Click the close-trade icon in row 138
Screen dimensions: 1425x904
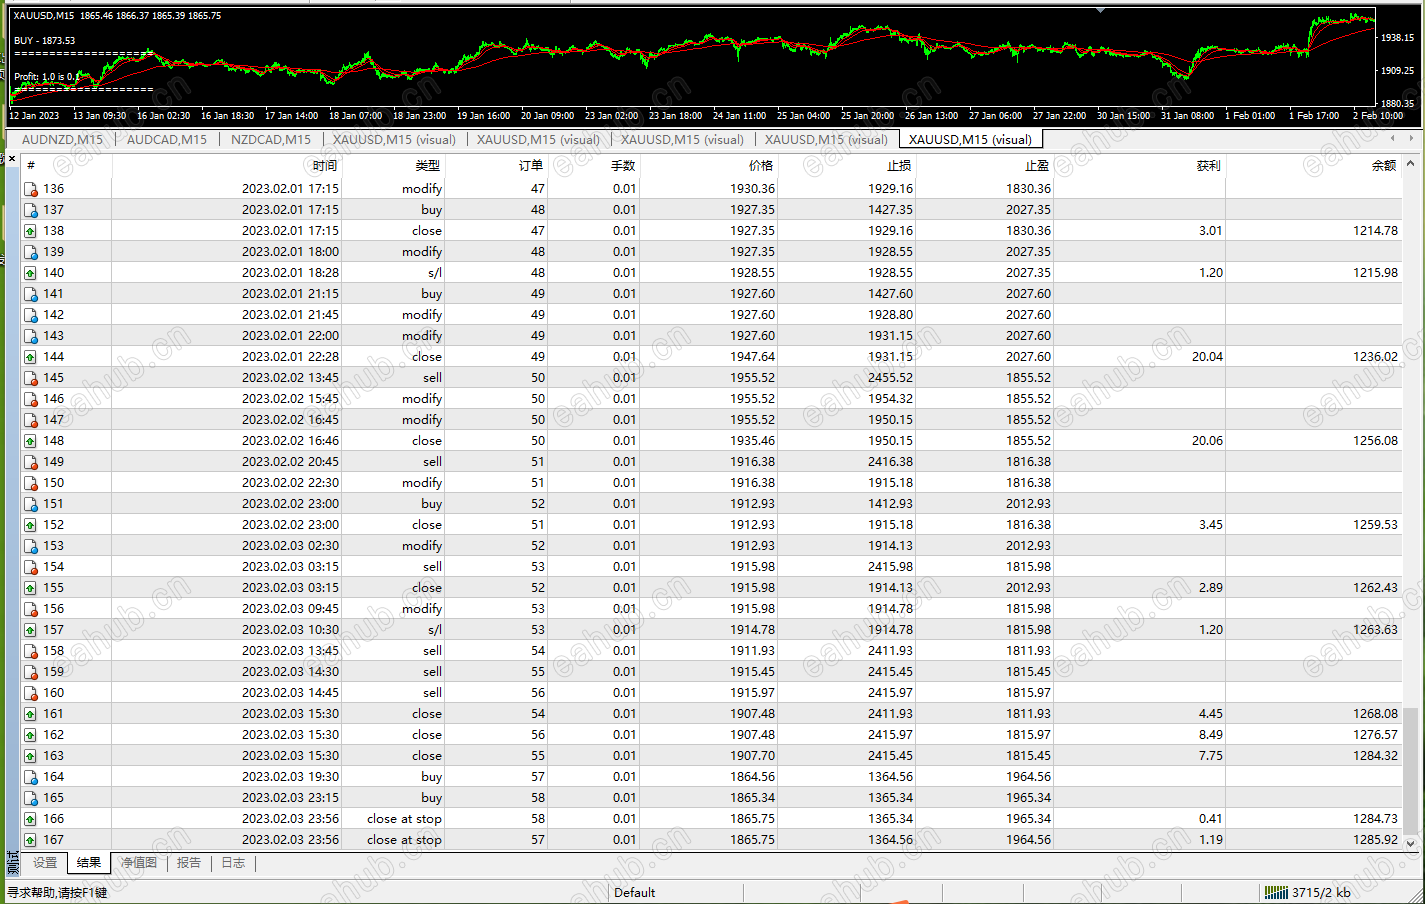coord(30,231)
